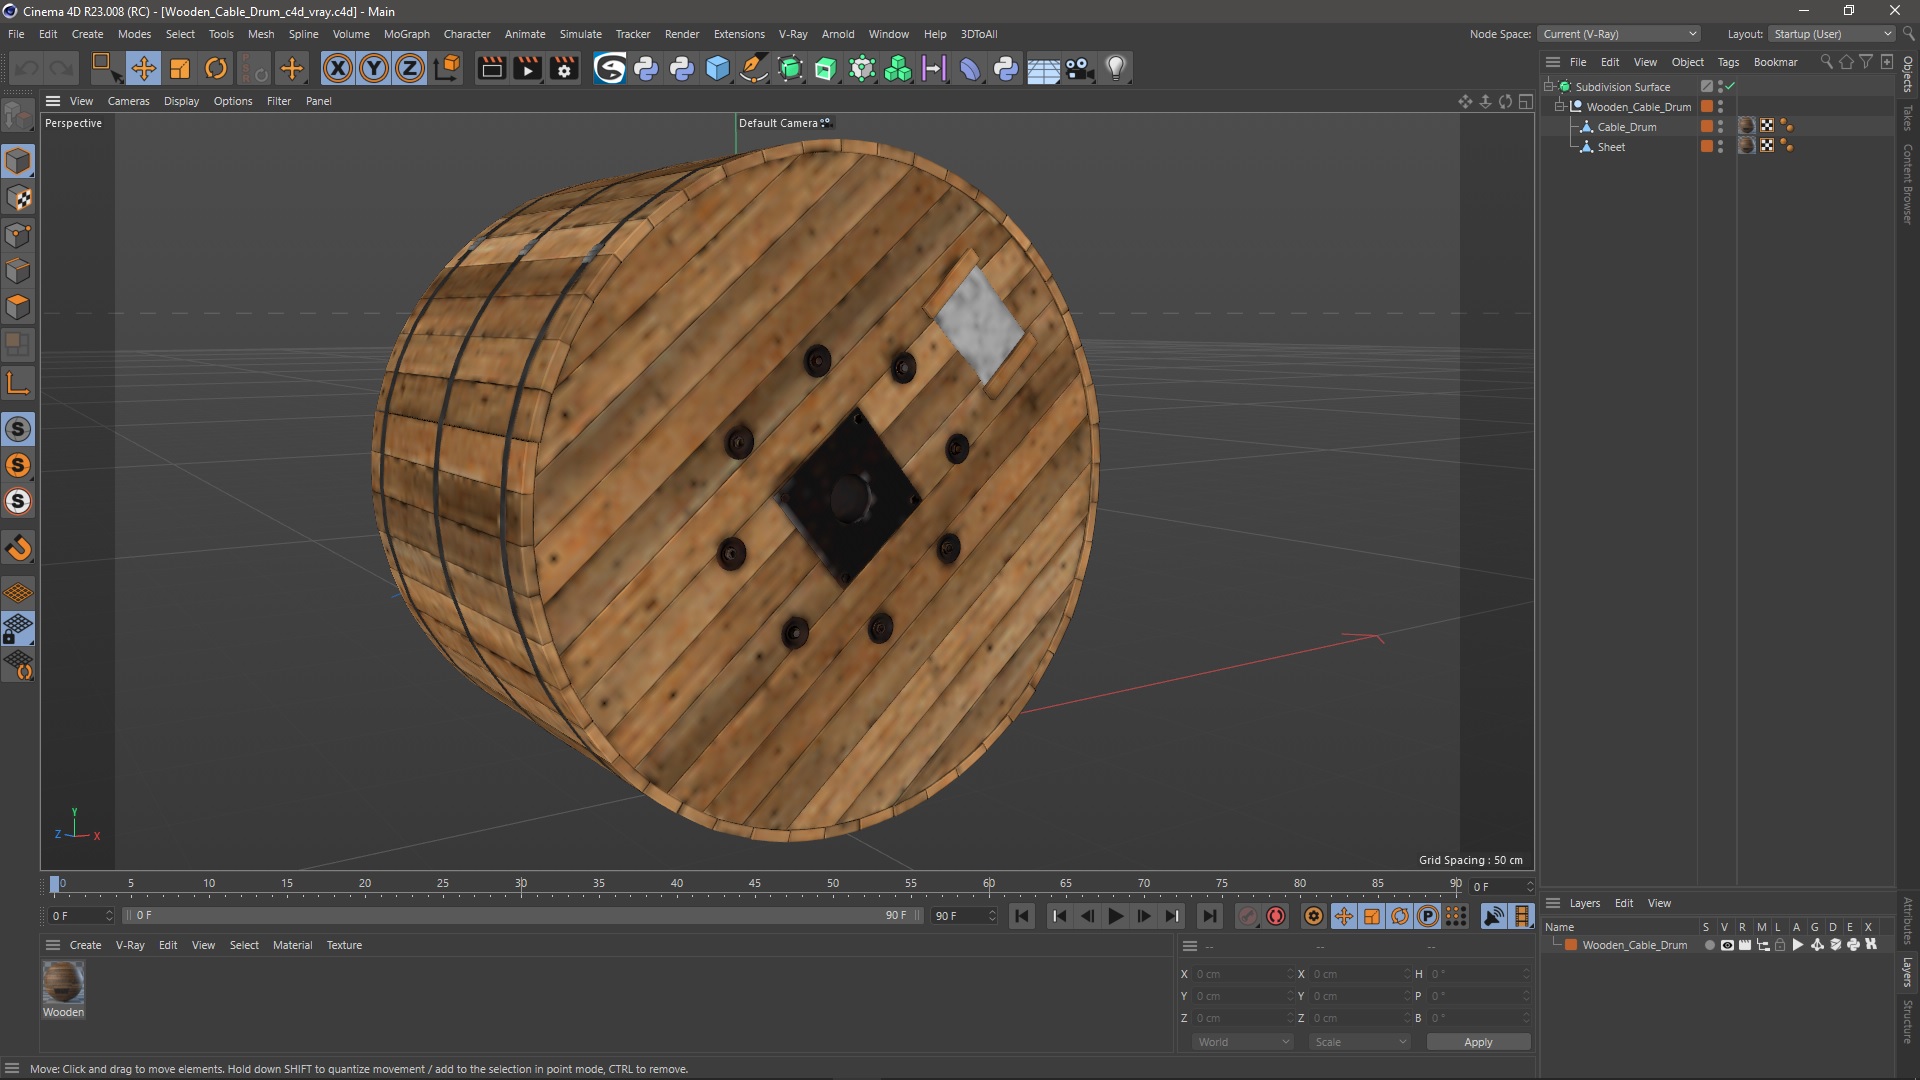Screen dimensions: 1920x1080
Task: Toggle Z axis lock
Action: coord(410,68)
